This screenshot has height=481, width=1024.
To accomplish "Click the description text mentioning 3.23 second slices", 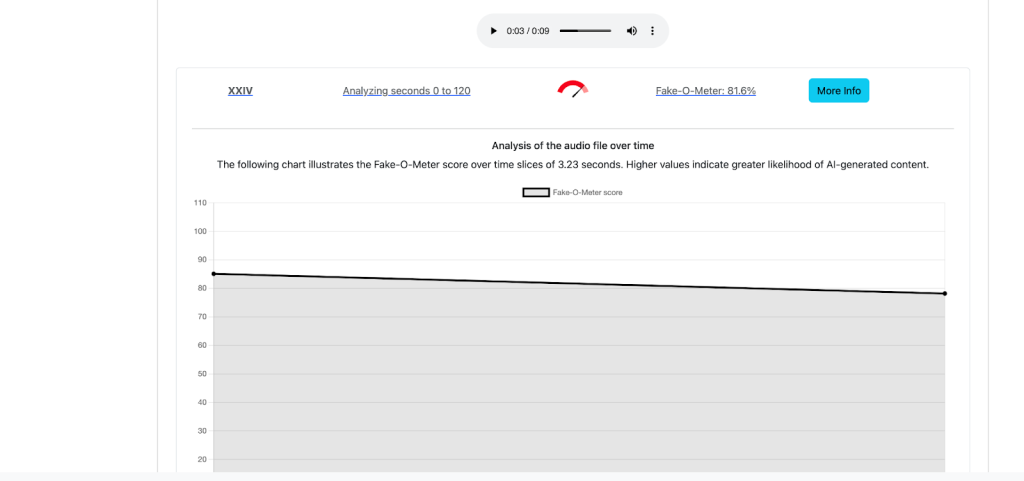I will pos(572,164).
